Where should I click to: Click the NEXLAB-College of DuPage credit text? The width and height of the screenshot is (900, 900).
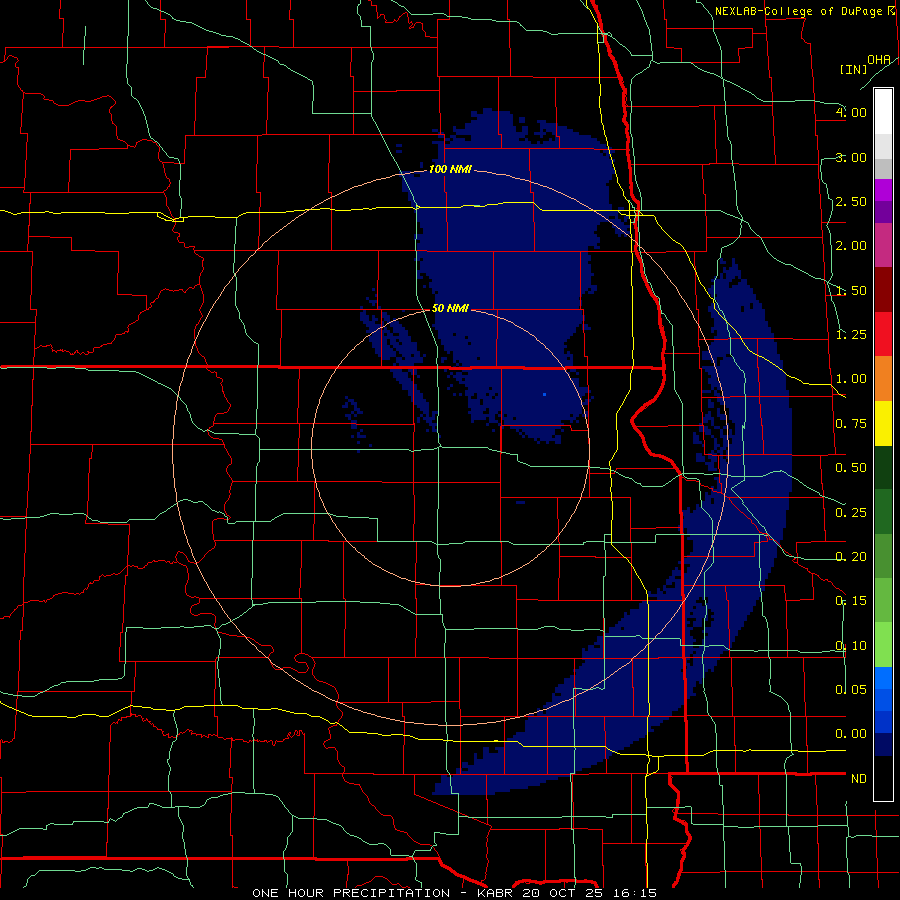click(x=798, y=11)
